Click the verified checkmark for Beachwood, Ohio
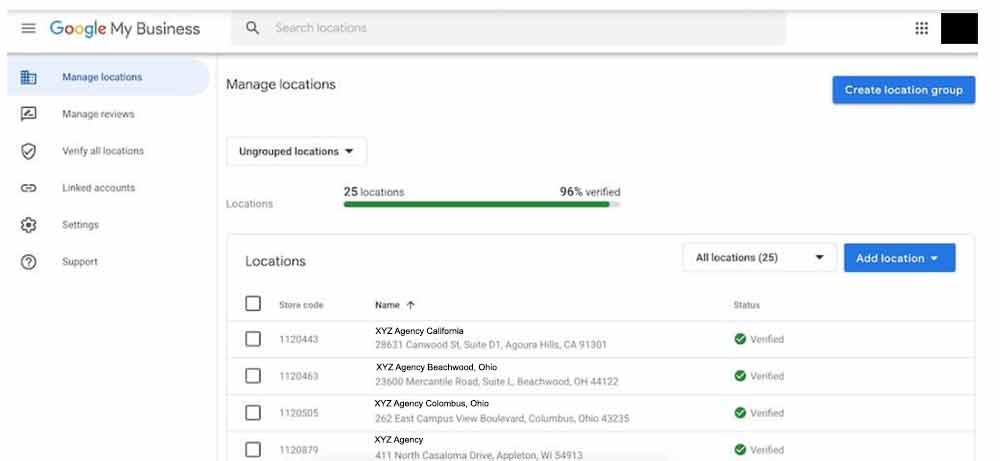The image size is (1000, 461). pyautogui.click(x=740, y=376)
